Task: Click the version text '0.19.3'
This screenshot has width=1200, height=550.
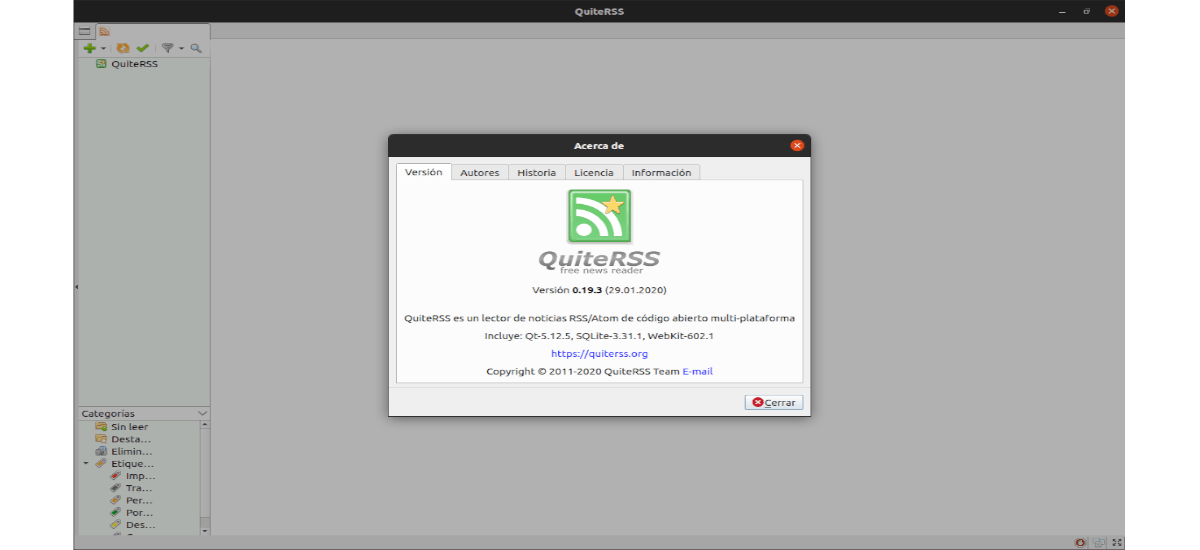Action: click(x=587, y=290)
